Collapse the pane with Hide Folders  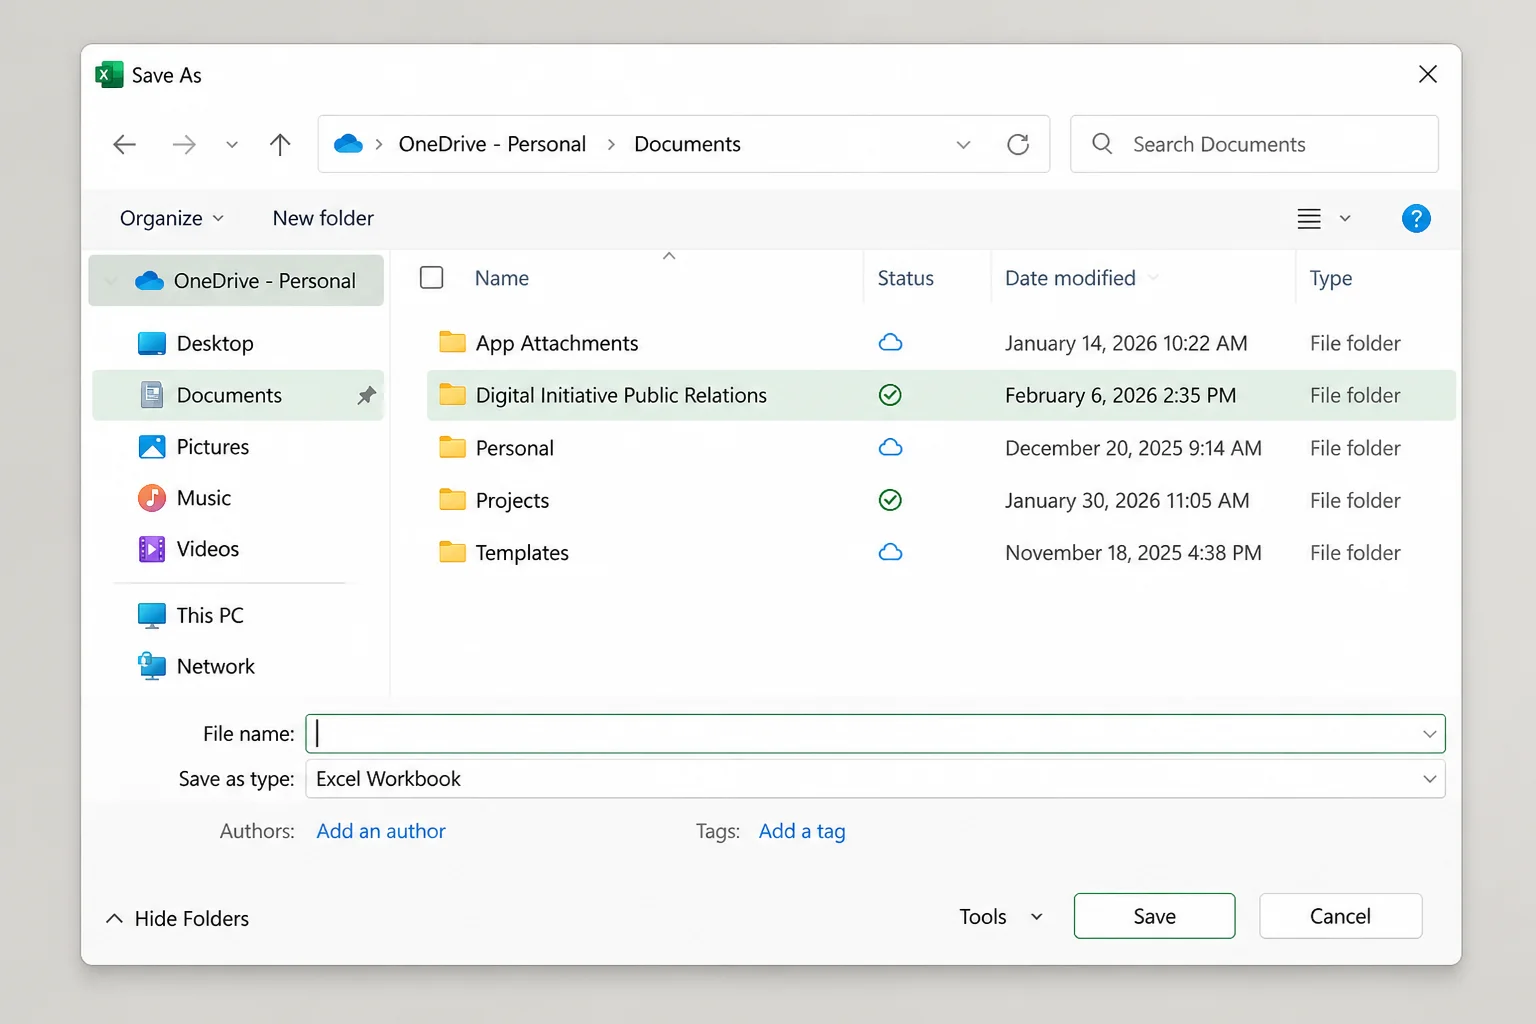[177, 918]
